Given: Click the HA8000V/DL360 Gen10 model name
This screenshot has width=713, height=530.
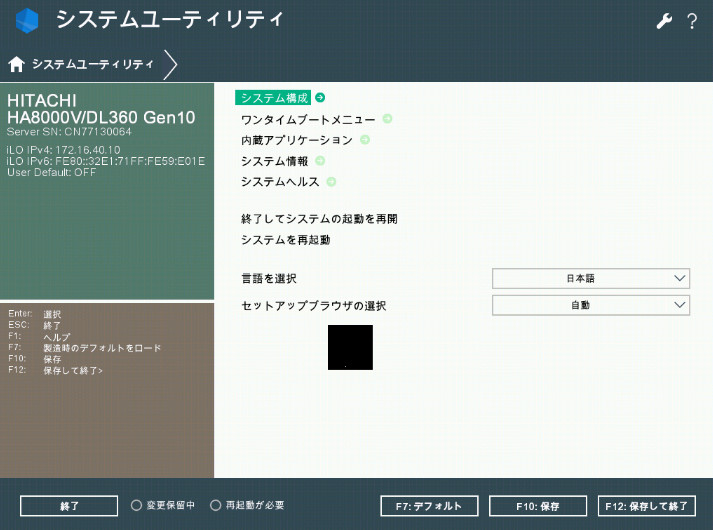Looking at the screenshot, I should pyautogui.click(x=101, y=118).
